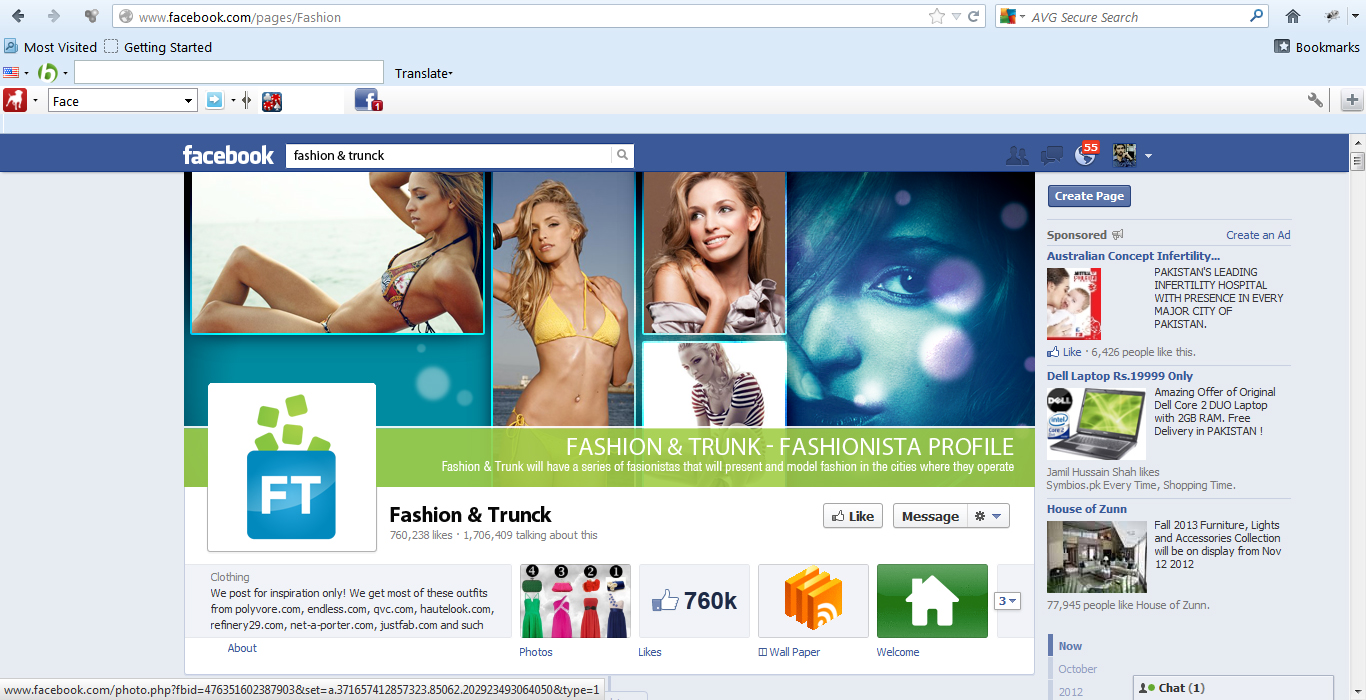Click the plus button at toolbar end
Image resolution: width=1366 pixels, height=700 pixels.
[1352, 100]
